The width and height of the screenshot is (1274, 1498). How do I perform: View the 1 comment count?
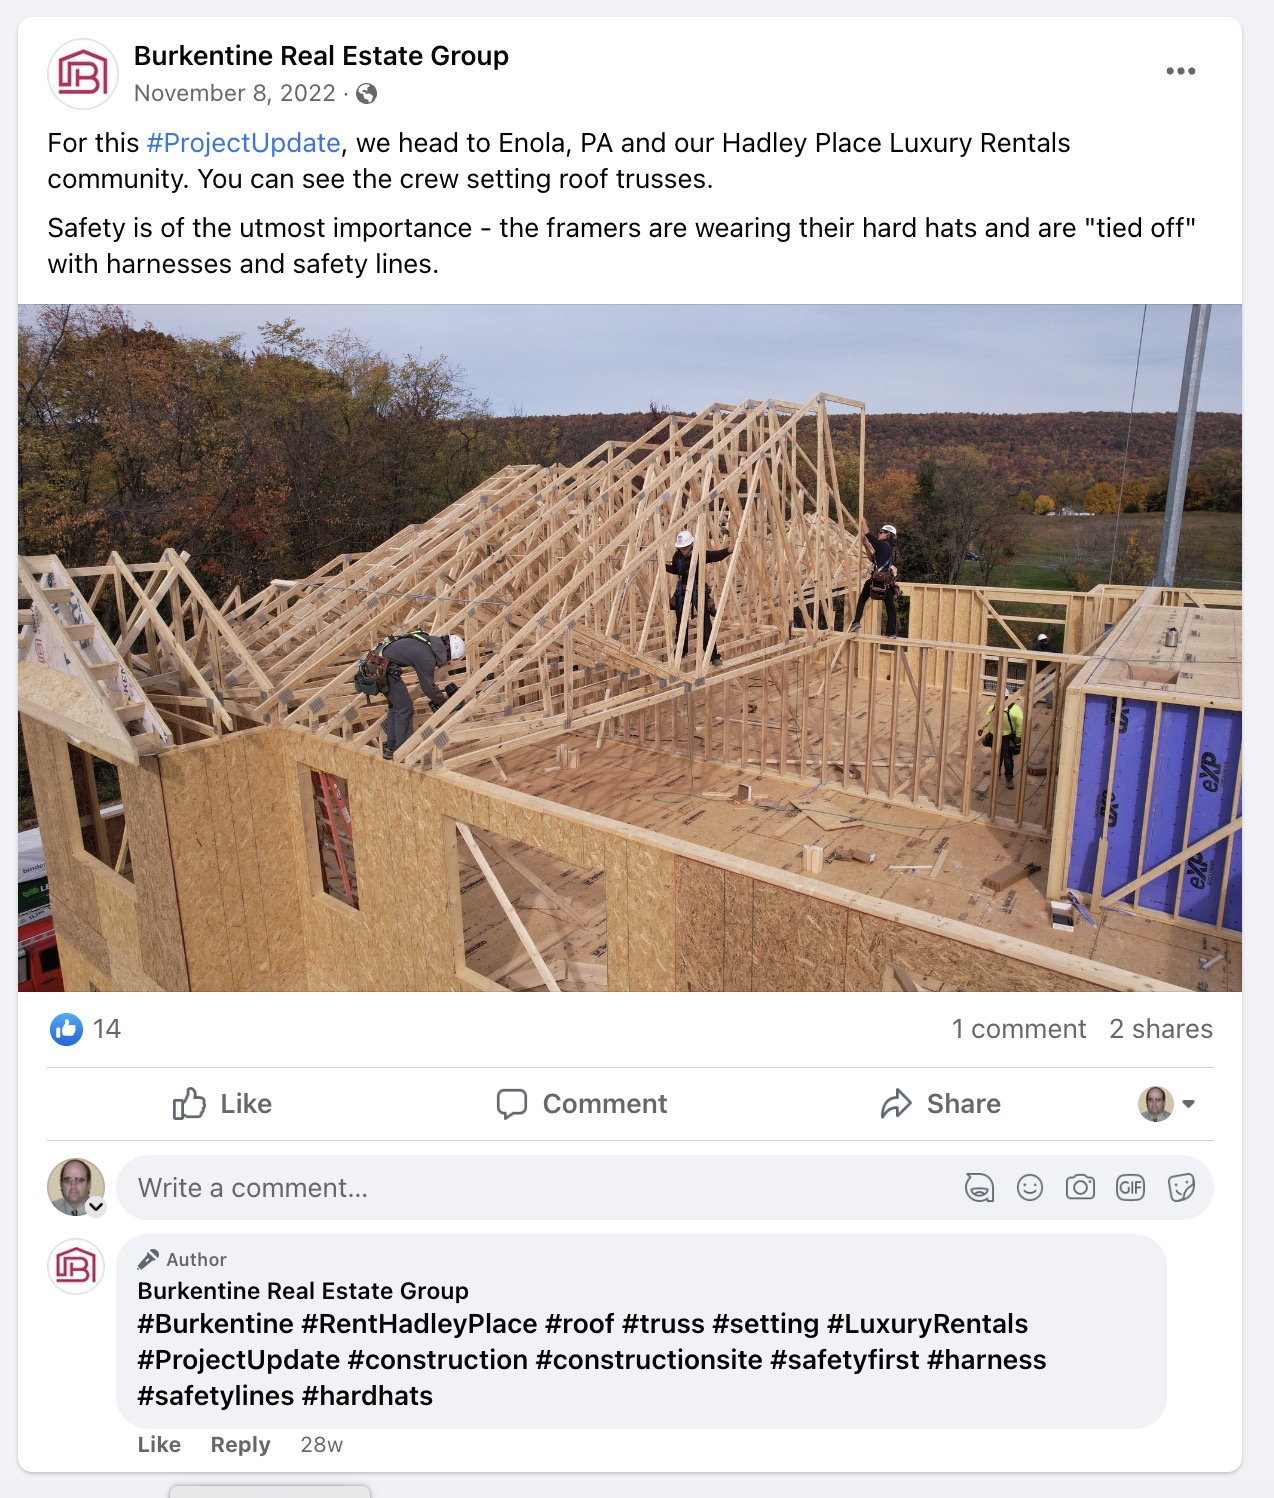point(1018,1029)
